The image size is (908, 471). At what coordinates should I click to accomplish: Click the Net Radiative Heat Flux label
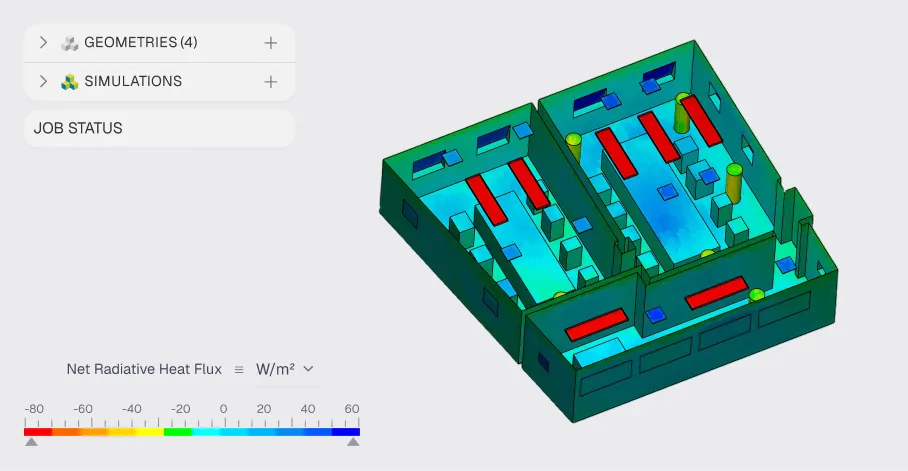(144, 369)
